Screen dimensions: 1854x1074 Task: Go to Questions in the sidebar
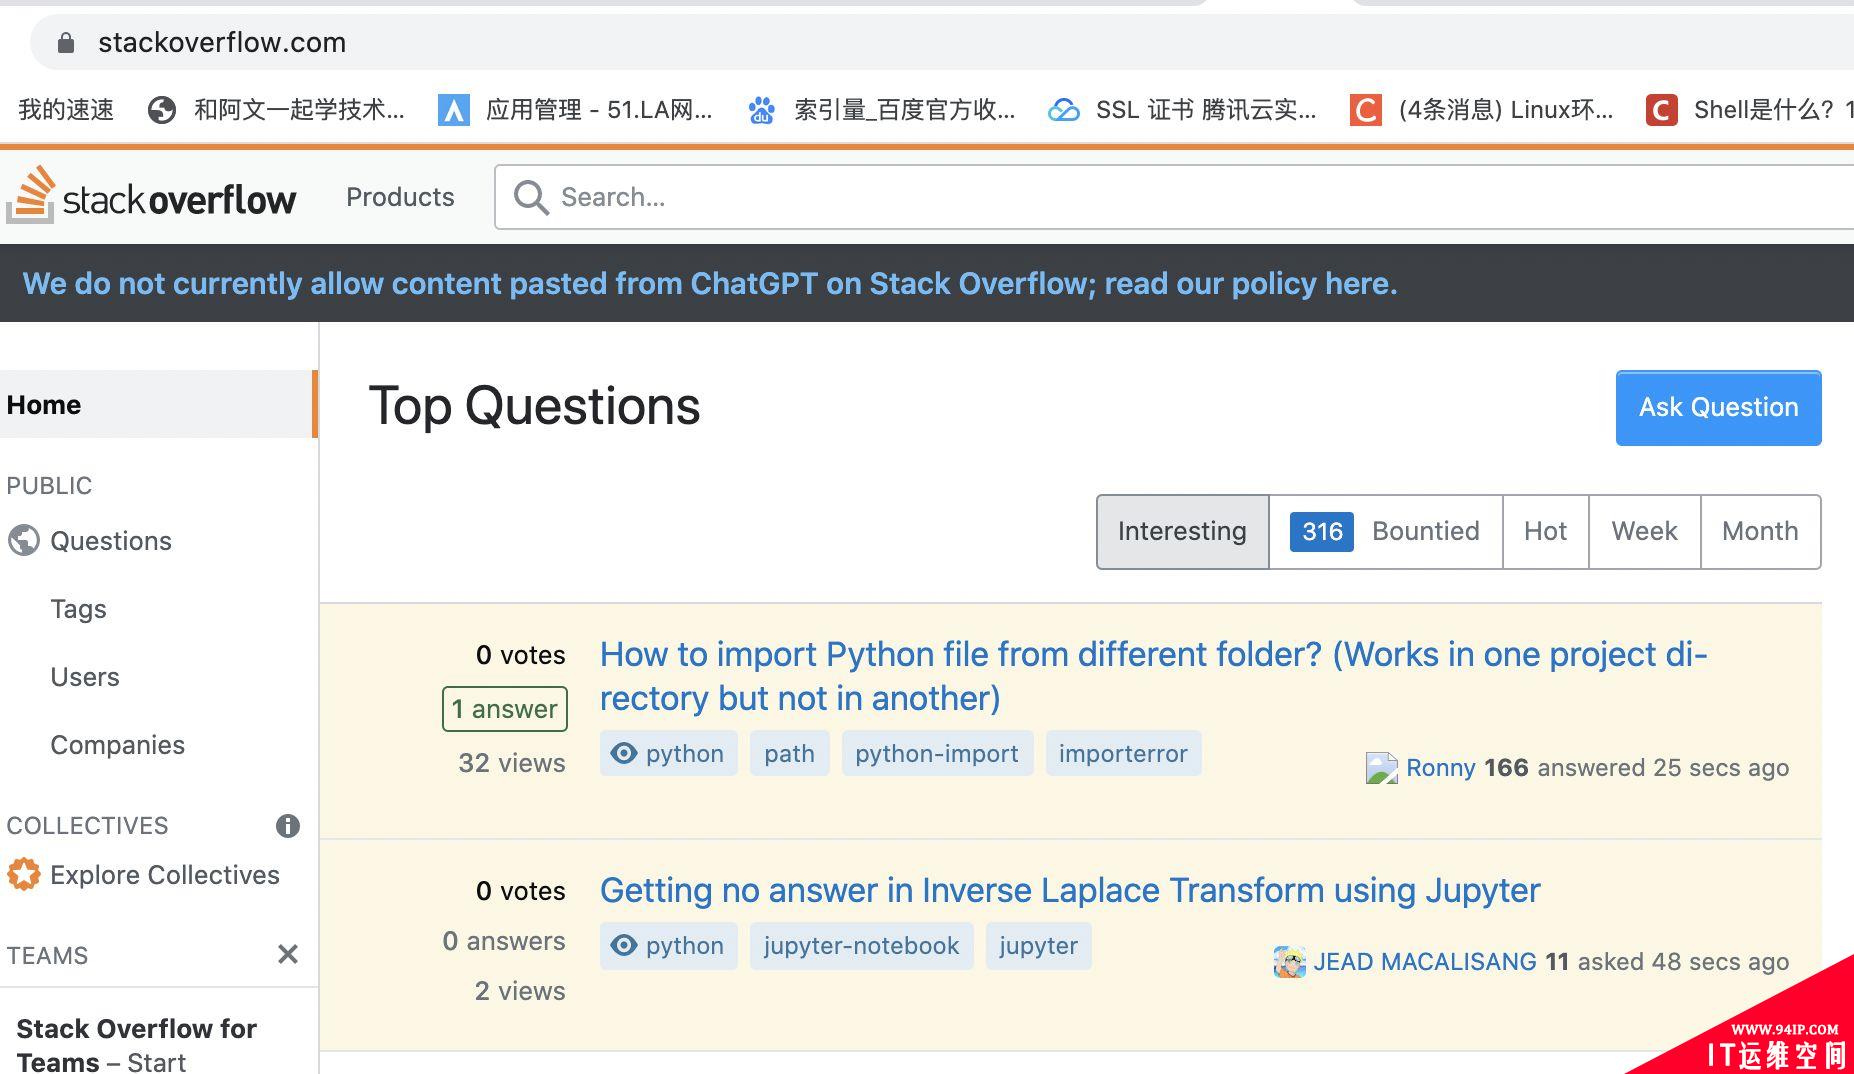click(111, 541)
